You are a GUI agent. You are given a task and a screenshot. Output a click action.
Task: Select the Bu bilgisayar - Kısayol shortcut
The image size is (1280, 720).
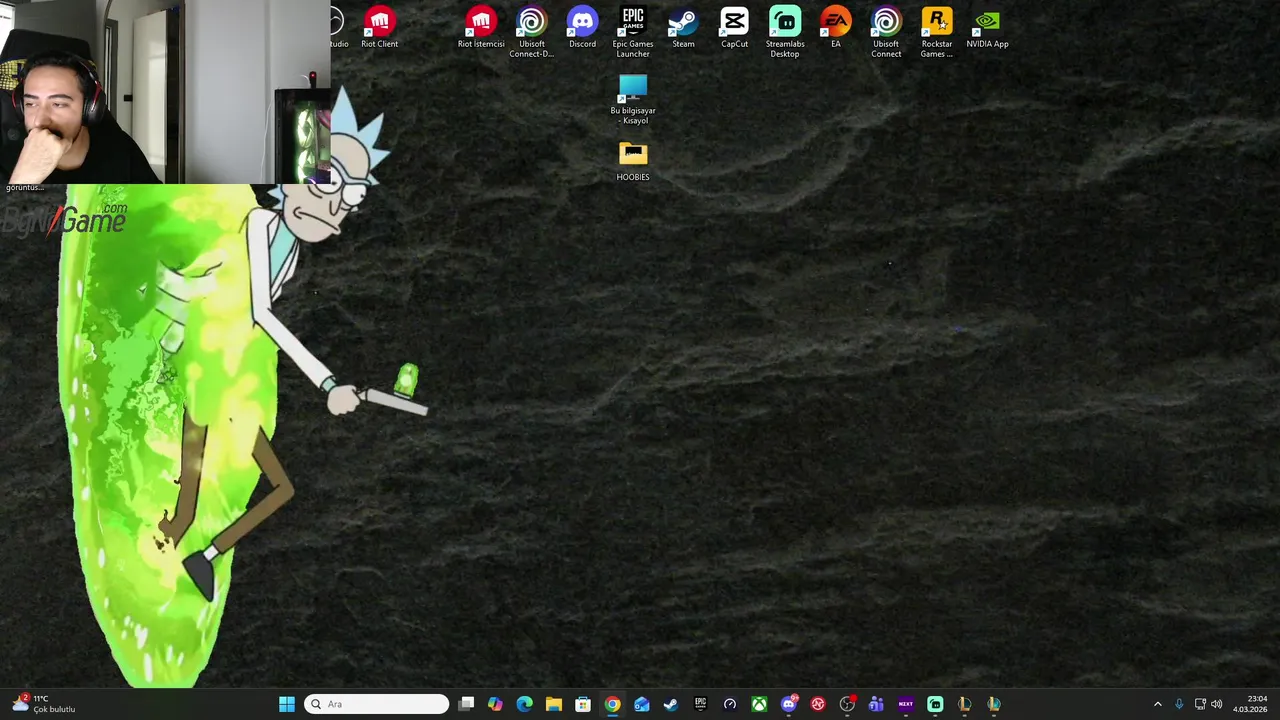633,100
